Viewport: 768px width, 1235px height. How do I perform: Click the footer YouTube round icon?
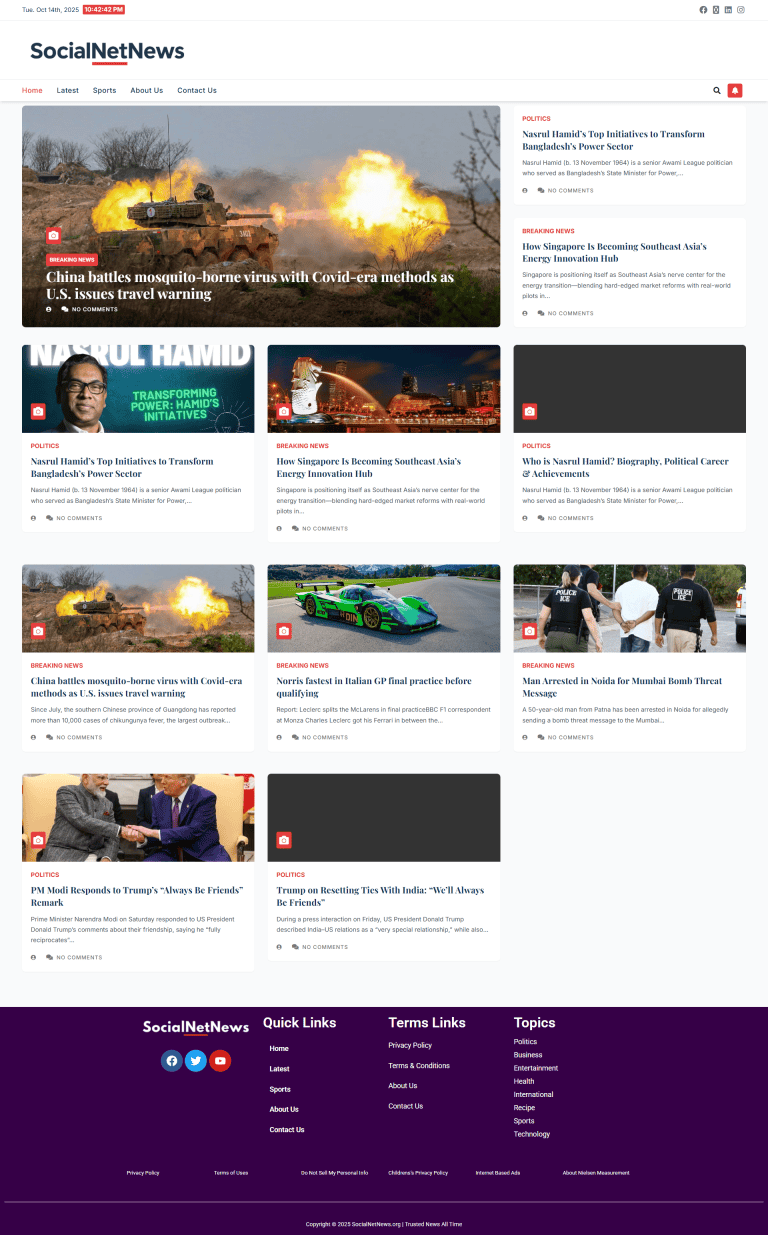click(x=220, y=1061)
